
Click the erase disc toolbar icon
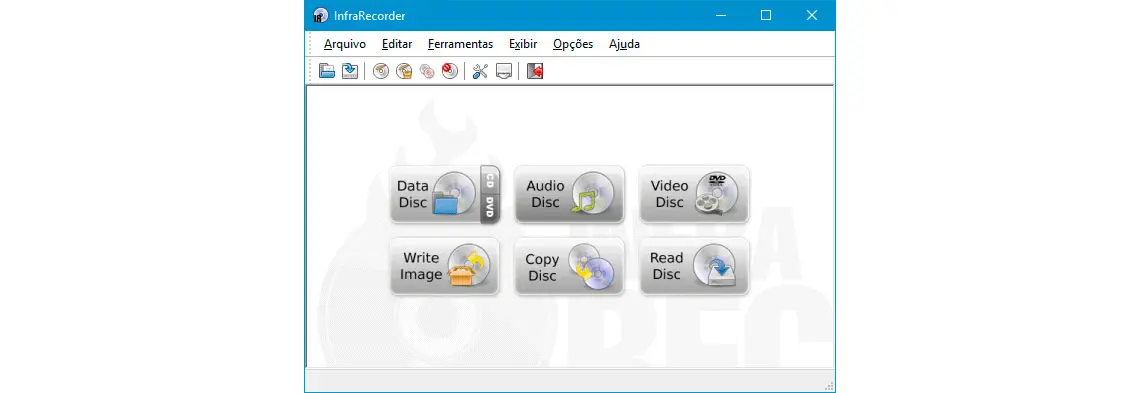tap(450, 70)
